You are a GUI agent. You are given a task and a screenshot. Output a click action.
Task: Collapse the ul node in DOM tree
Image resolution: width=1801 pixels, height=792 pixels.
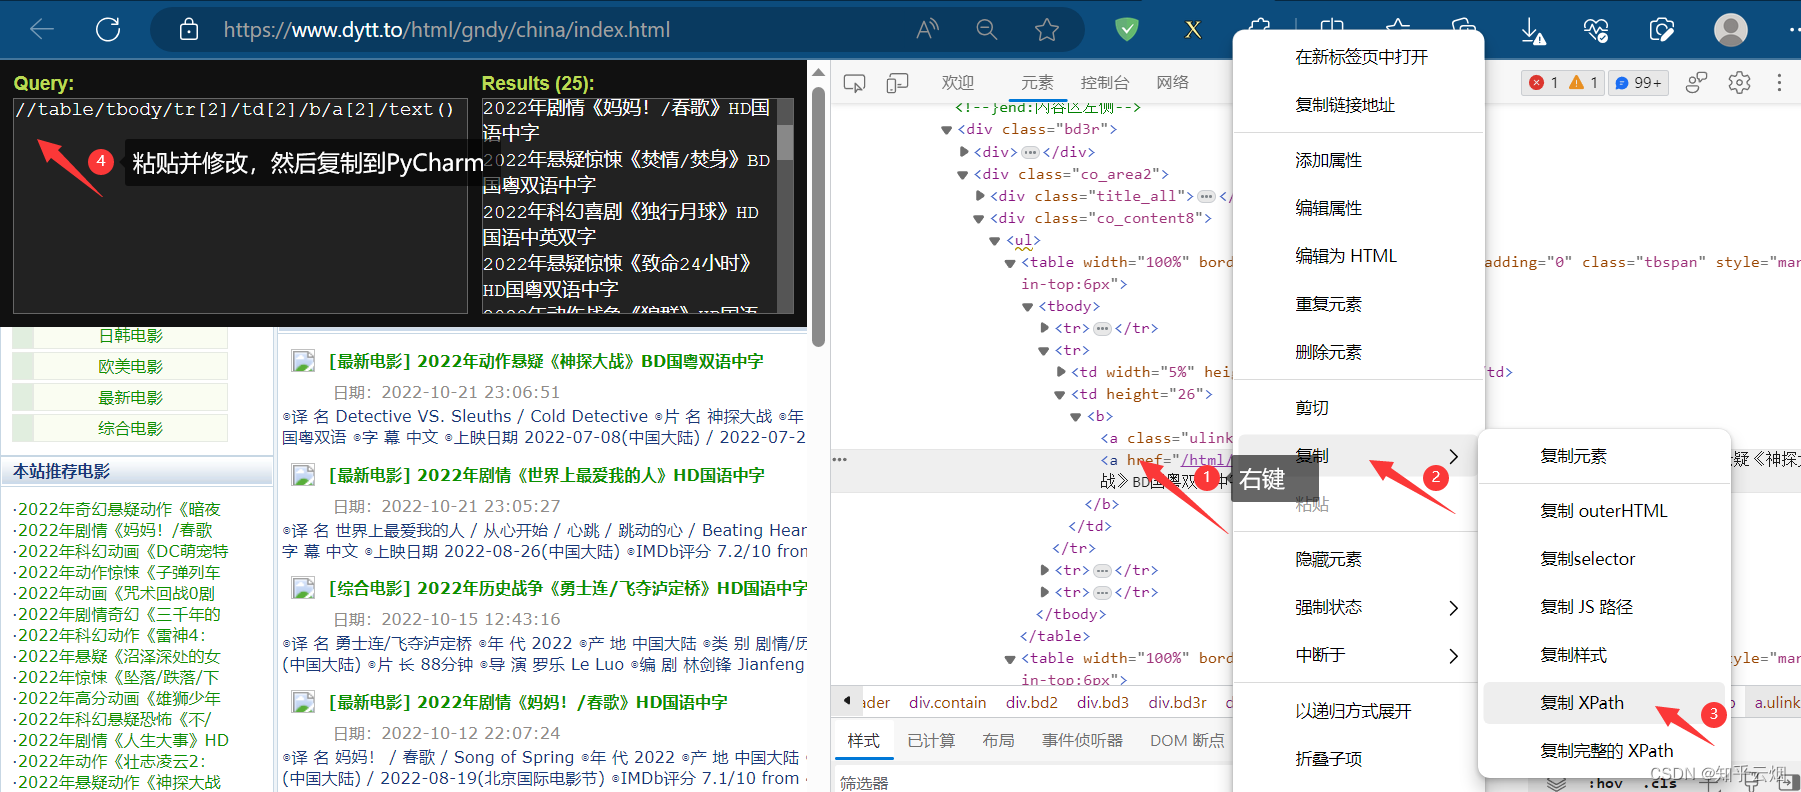[x=995, y=240]
